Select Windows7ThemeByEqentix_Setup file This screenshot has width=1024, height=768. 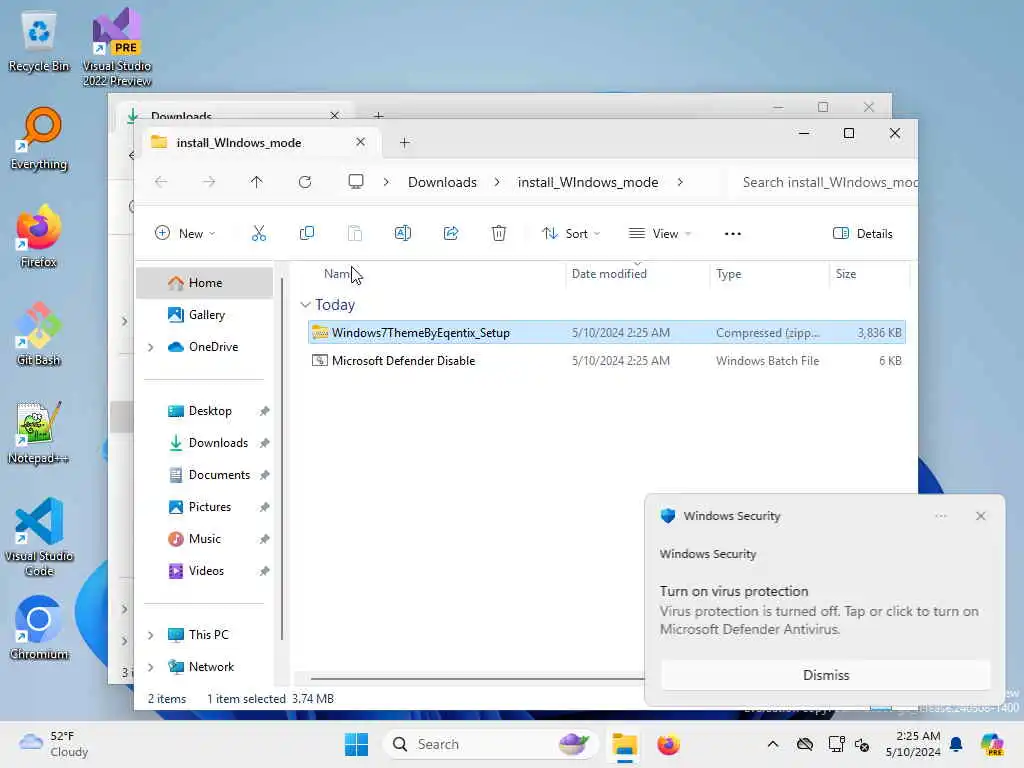coord(607,332)
